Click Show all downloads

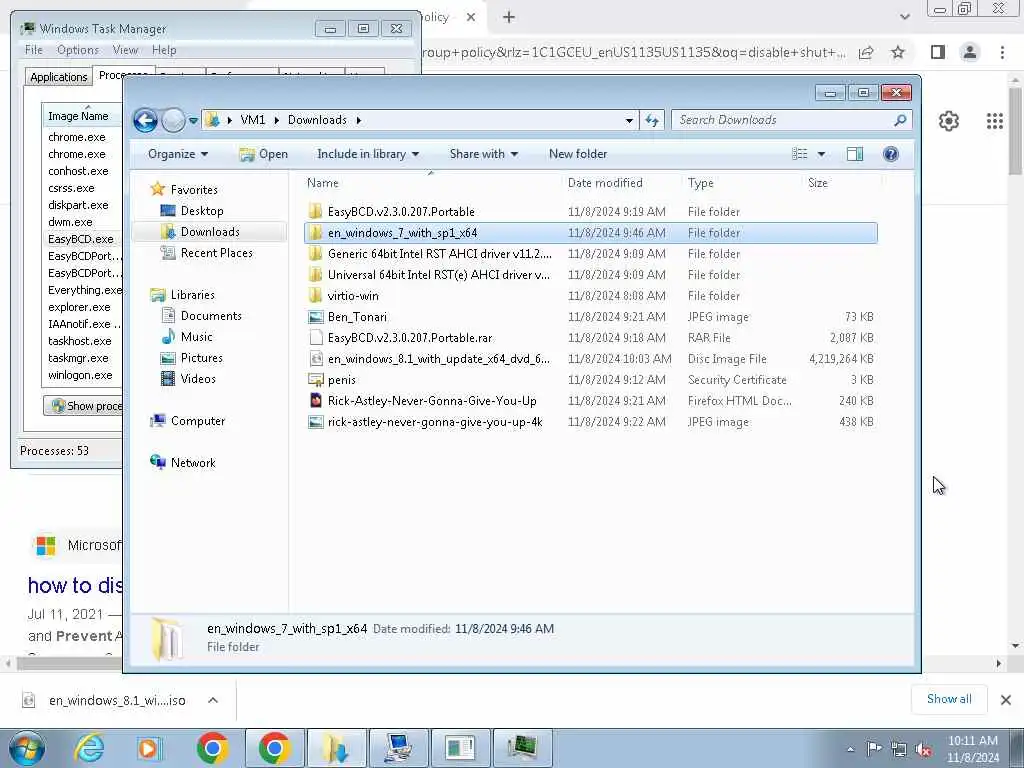(x=949, y=699)
